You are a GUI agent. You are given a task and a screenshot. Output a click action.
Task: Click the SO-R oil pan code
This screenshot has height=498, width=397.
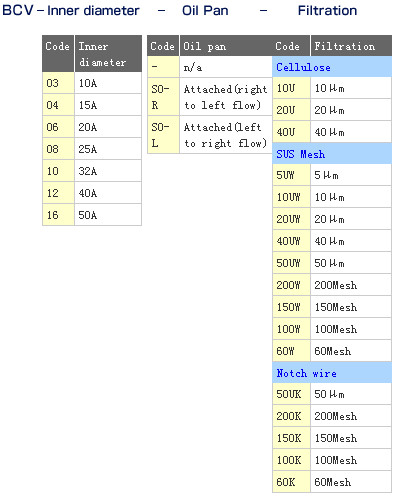point(163,97)
